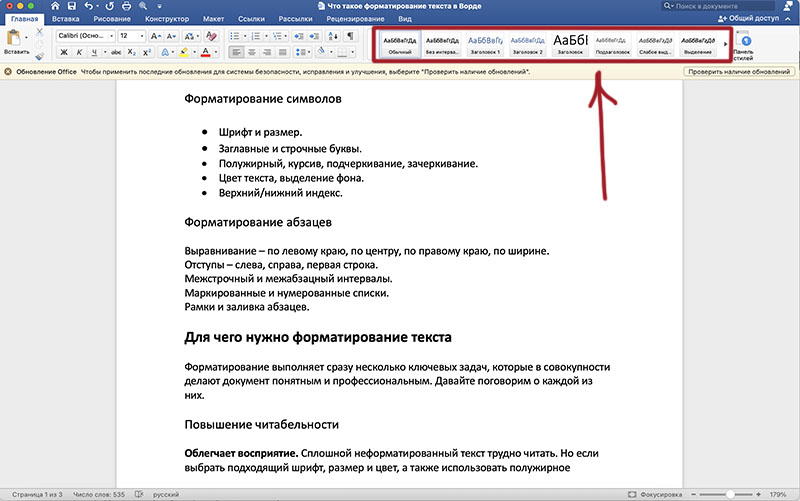The image size is (800, 501).
Task: Click the text effects outlined-A icon
Action: click(x=165, y=52)
